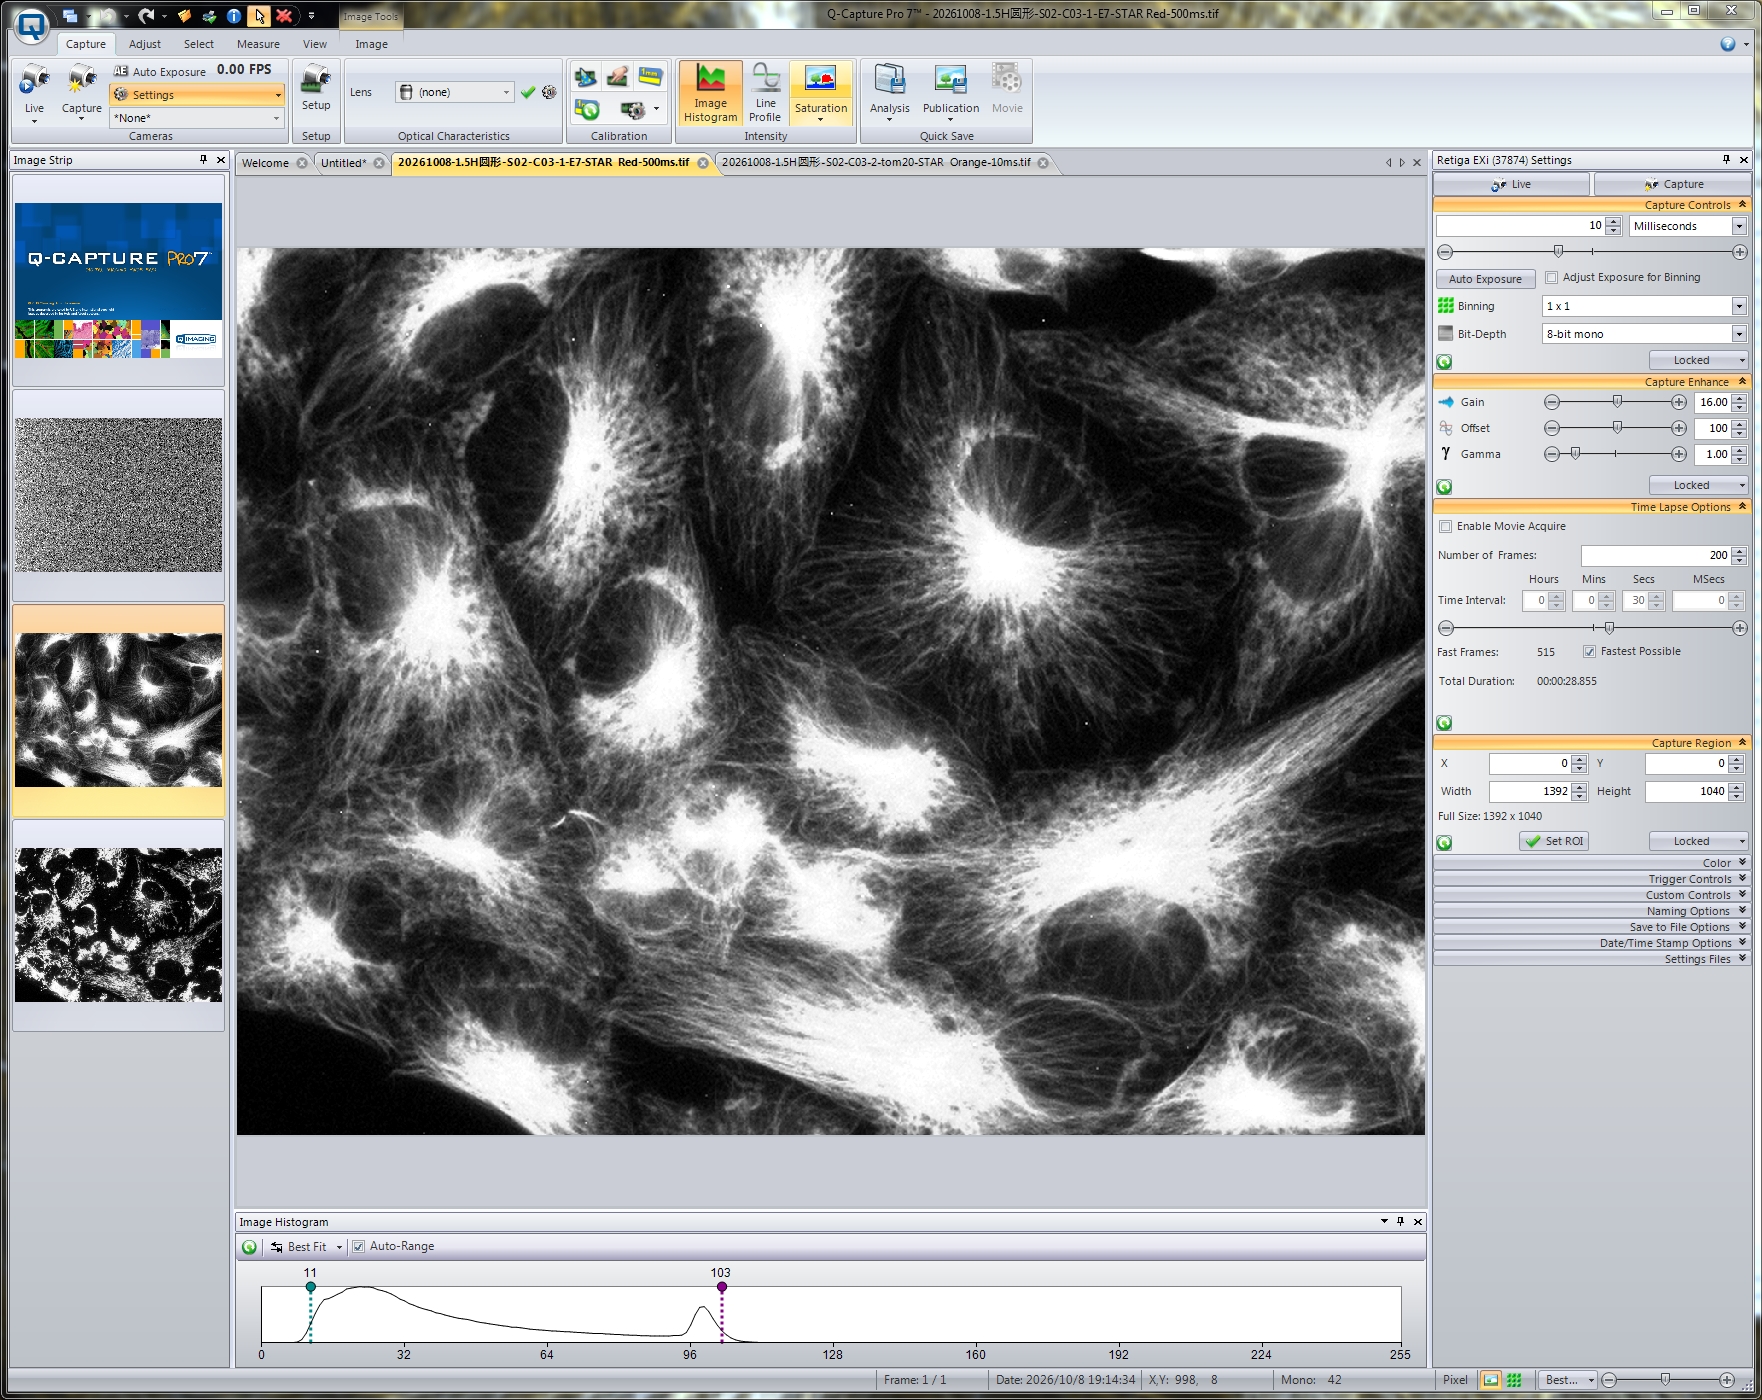Image resolution: width=1762 pixels, height=1400 pixels.
Task: Enable Movie Acquire checkbox
Action: (1445, 526)
